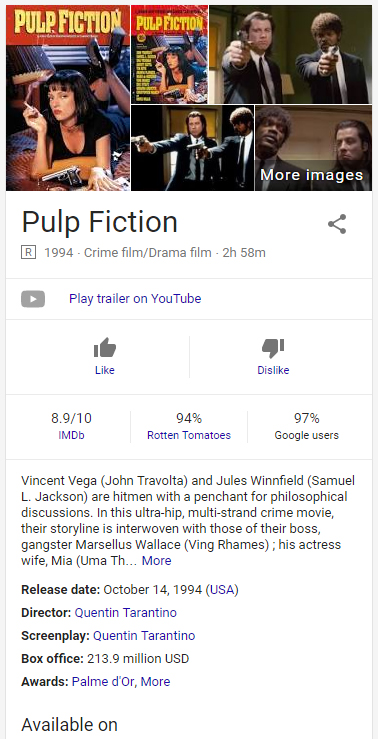Open the Quentin Tarantino screenplay link
Viewport: 378px width, 739px height.
tap(144, 636)
